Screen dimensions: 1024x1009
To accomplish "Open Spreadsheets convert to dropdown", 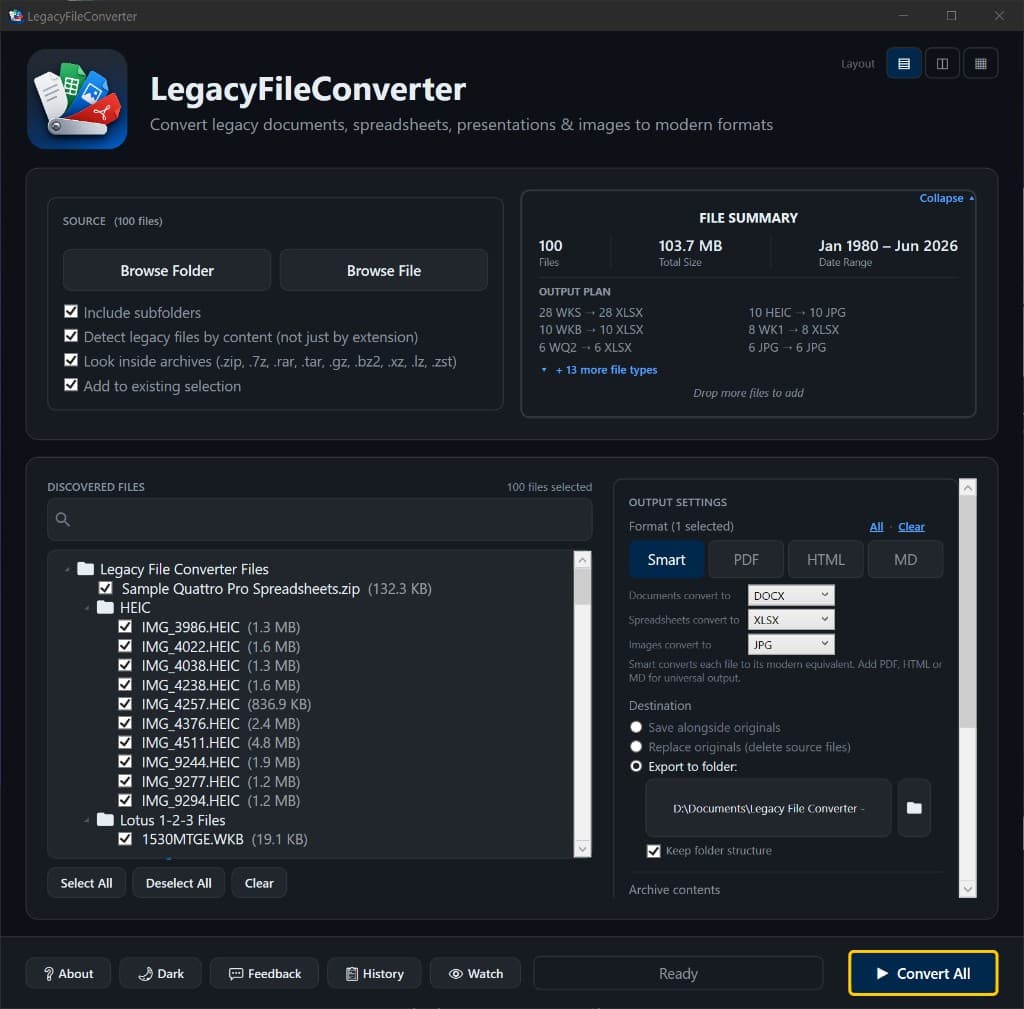I will [791, 620].
